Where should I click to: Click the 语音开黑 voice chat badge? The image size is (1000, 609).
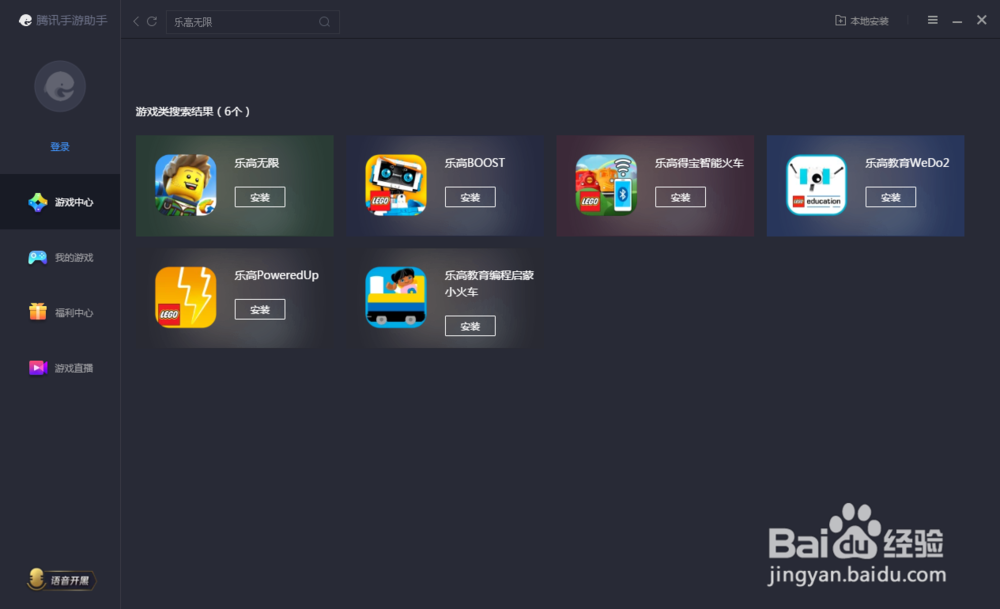[x=61, y=580]
